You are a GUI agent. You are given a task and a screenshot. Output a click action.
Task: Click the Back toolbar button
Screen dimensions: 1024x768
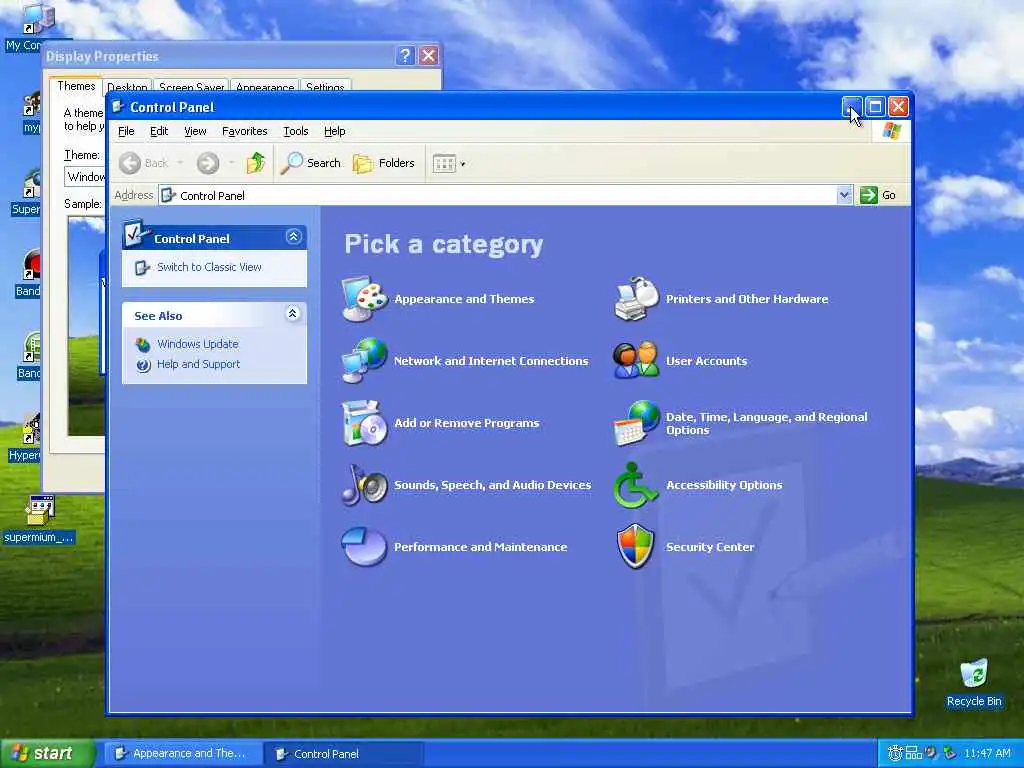tap(144, 163)
